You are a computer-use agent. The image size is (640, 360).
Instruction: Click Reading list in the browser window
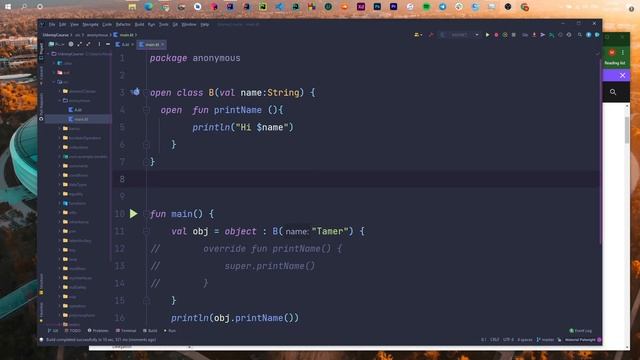615,63
